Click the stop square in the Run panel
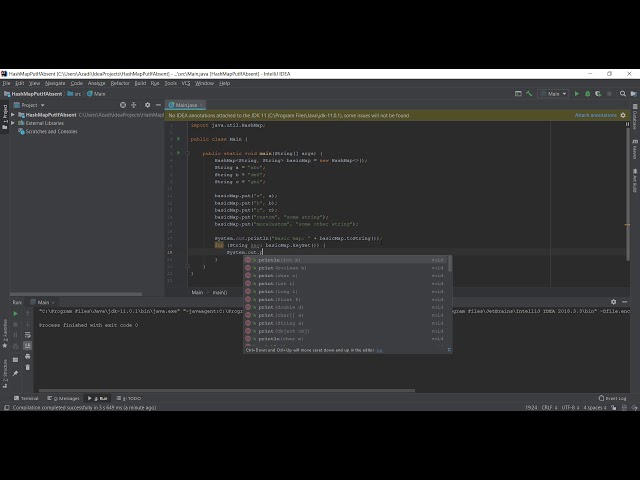Image resolution: width=640 pixels, height=480 pixels. (x=16, y=324)
